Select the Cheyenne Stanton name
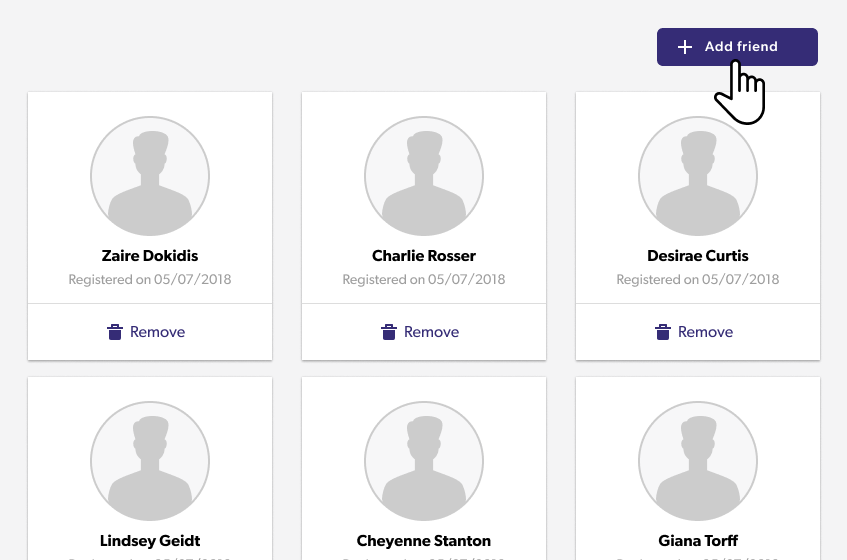 (x=424, y=541)
